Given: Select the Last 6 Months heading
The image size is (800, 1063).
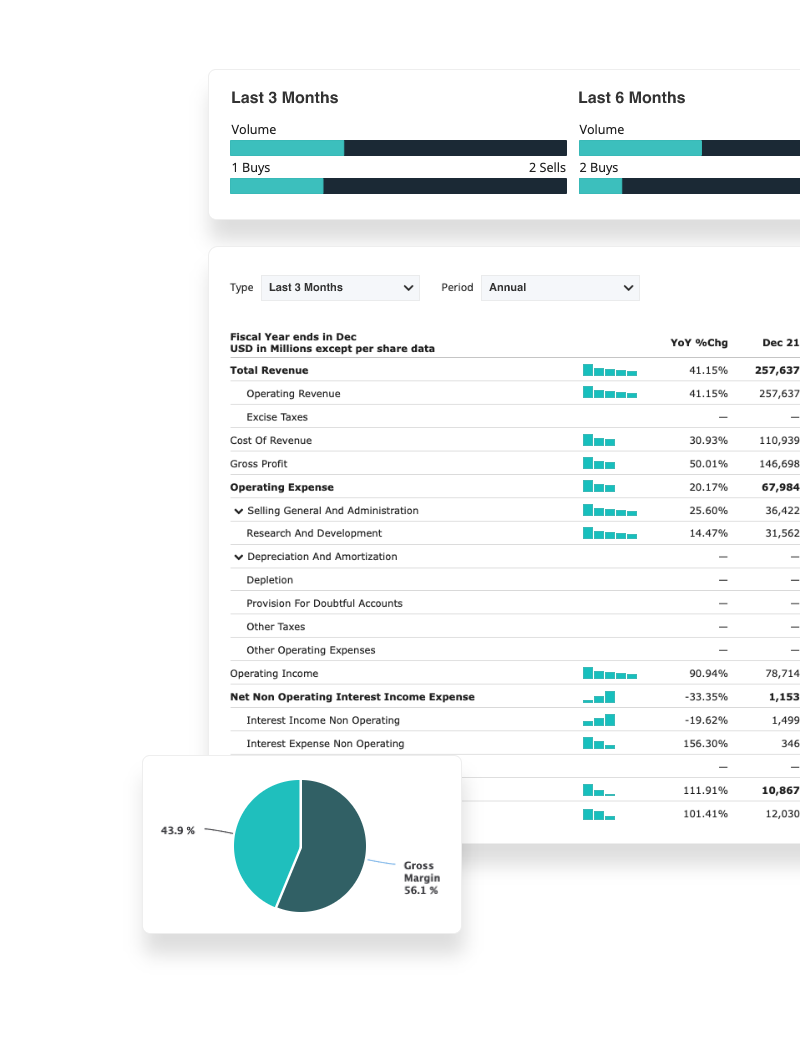Looking at the screenshot, I should click(632, 98).
